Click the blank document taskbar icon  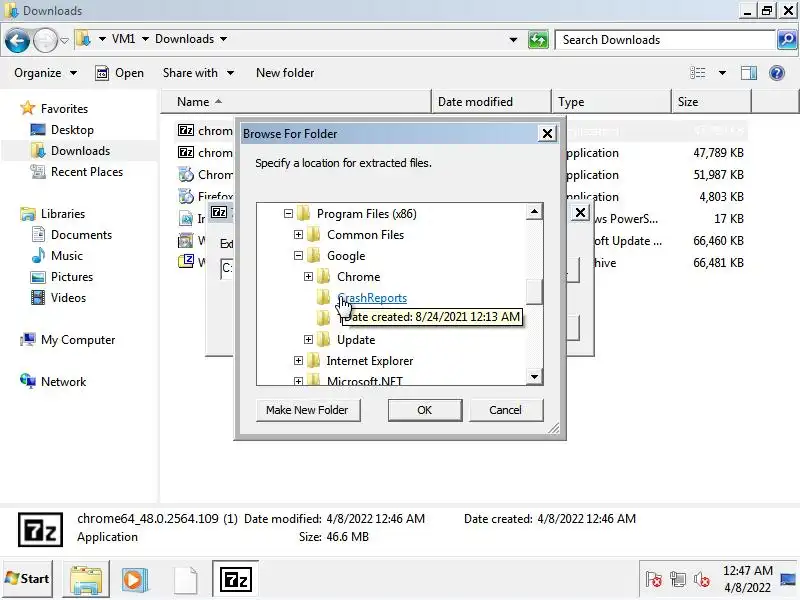(185, 580)
